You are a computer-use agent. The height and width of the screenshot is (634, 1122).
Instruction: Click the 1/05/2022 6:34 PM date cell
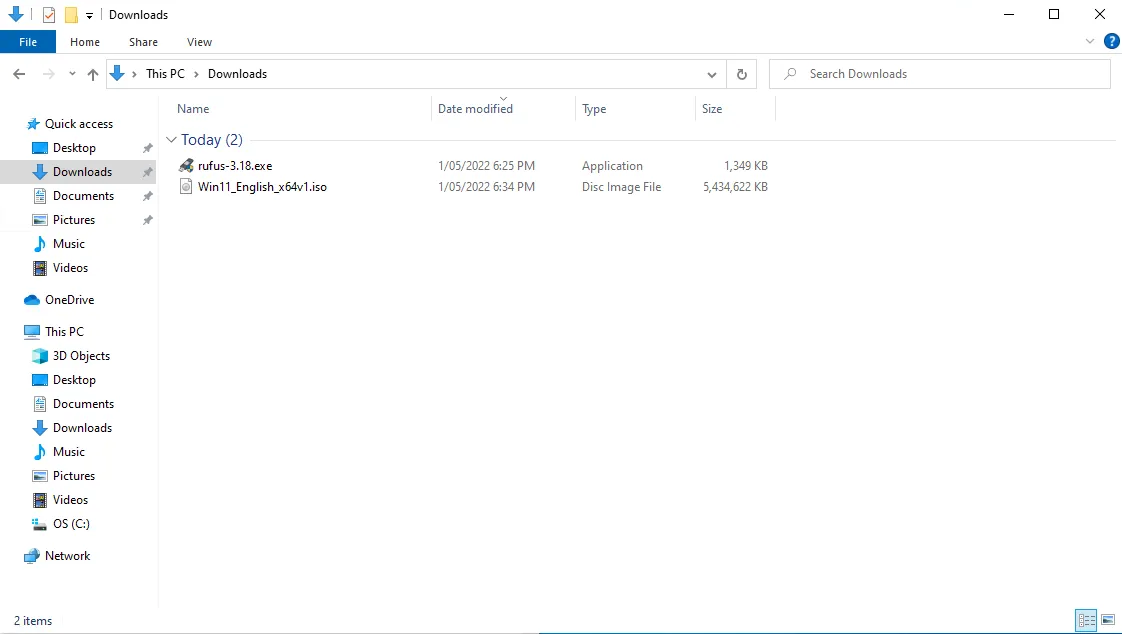pos(487,187)
